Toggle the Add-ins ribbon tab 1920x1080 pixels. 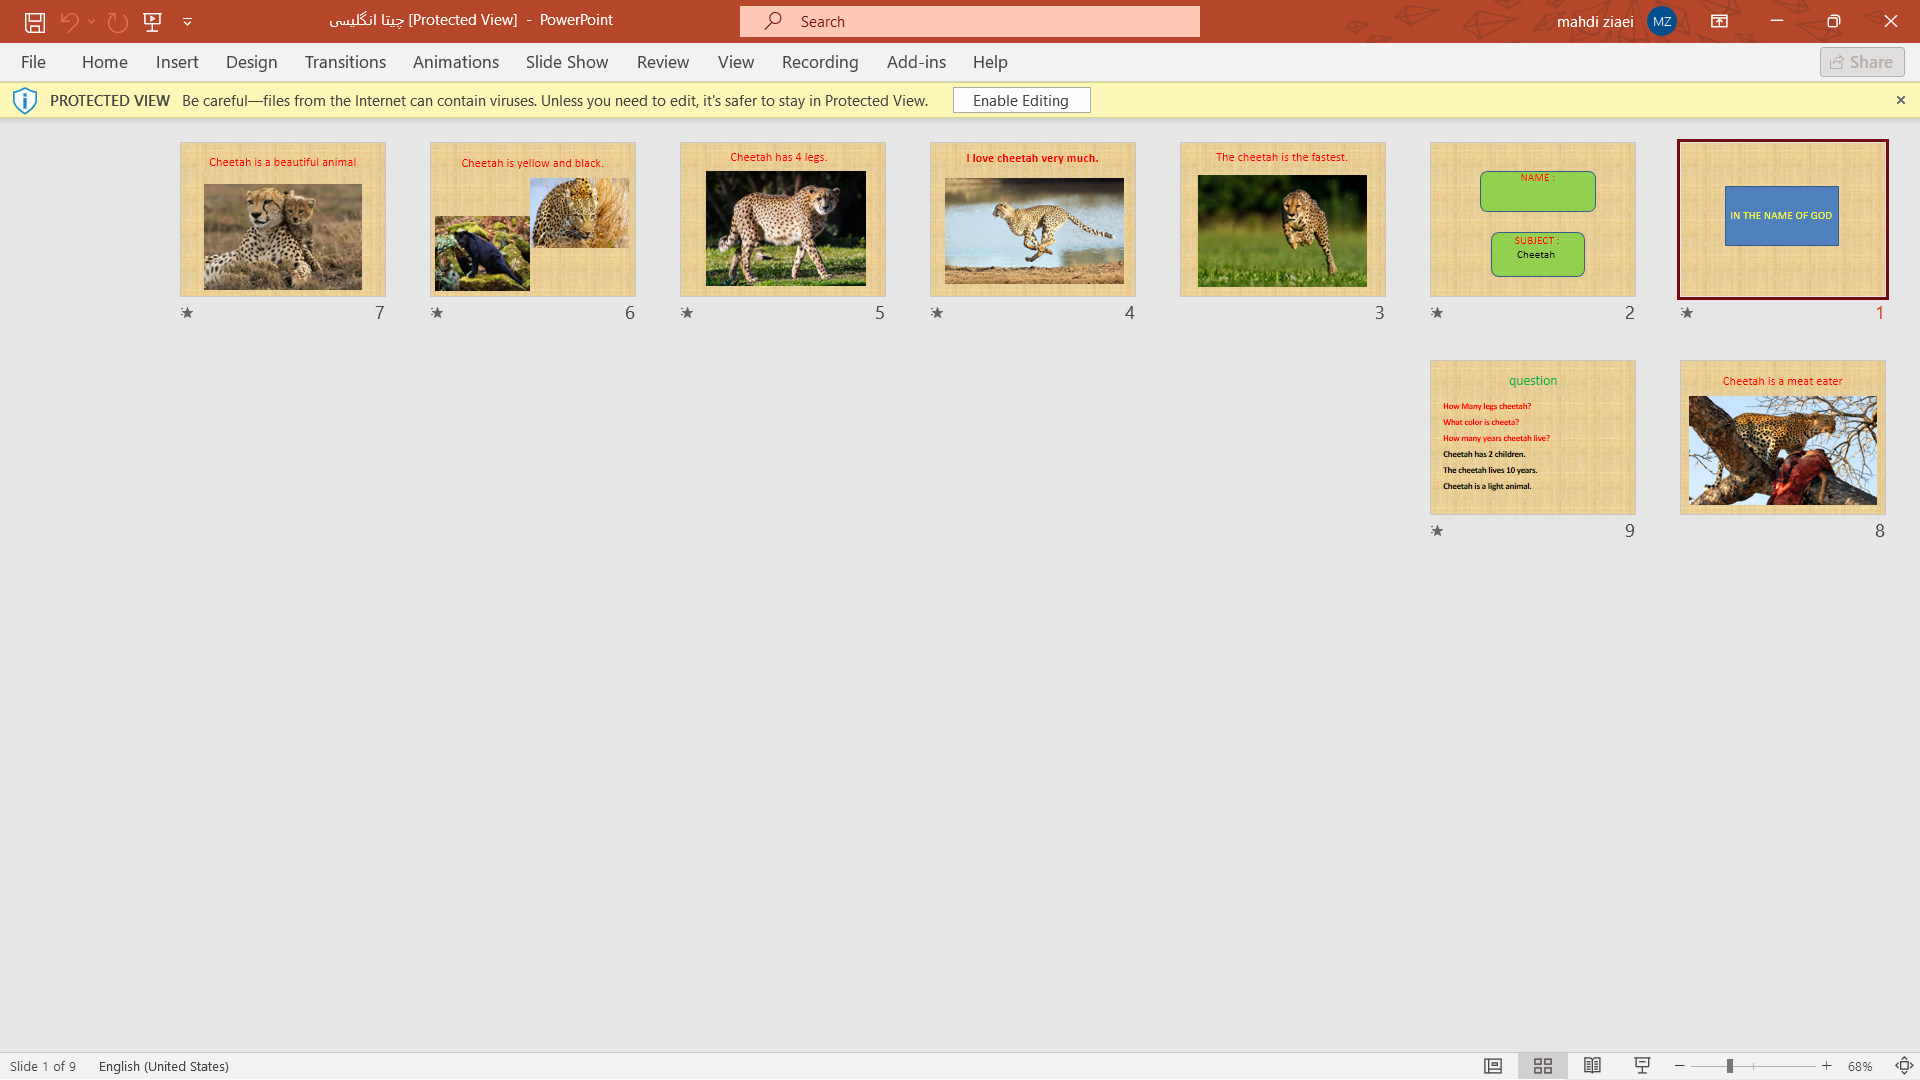(x=916, y=61)
